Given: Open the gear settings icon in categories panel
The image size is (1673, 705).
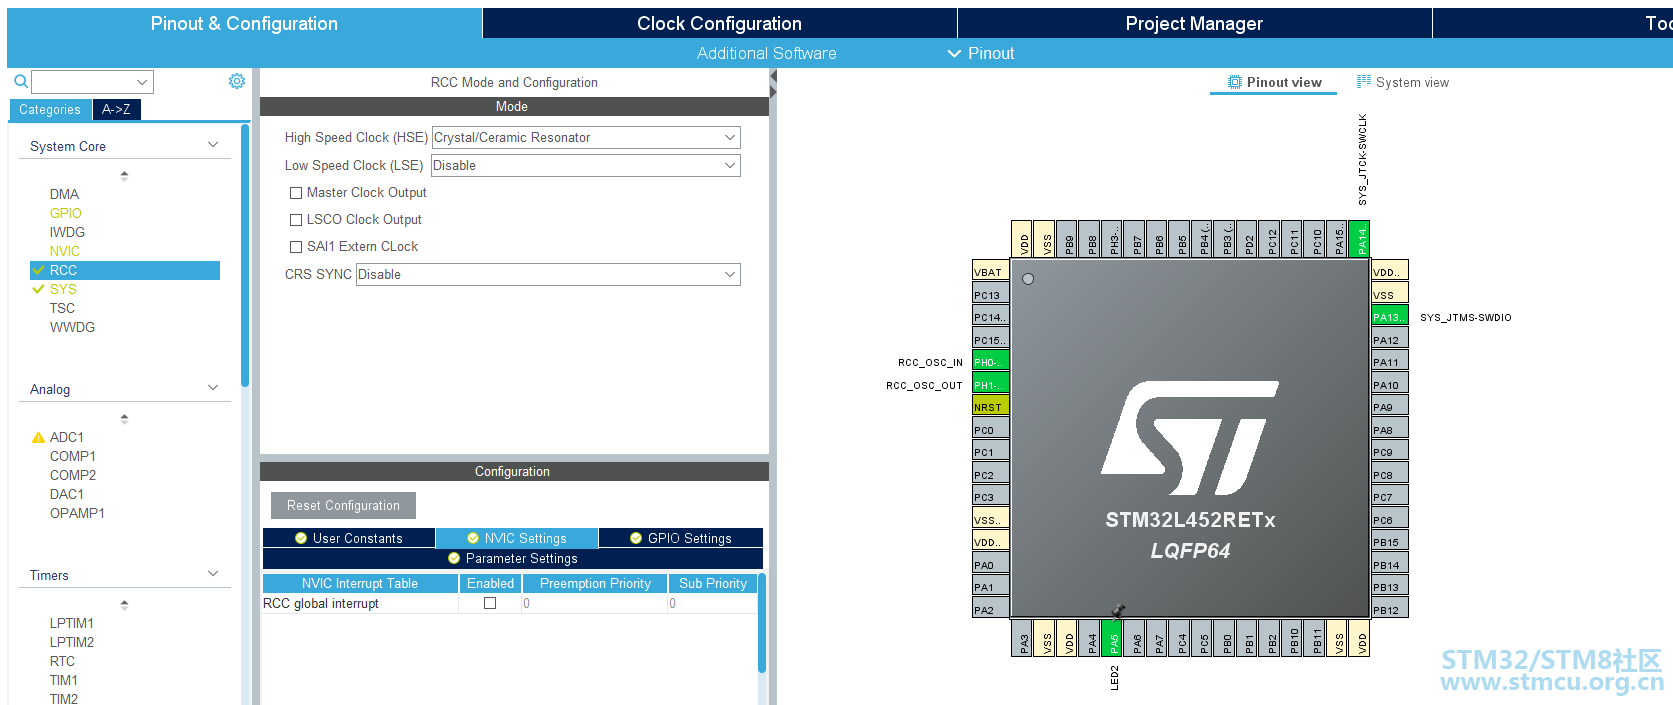Looking at the screenshot, I should click(237, 81).
